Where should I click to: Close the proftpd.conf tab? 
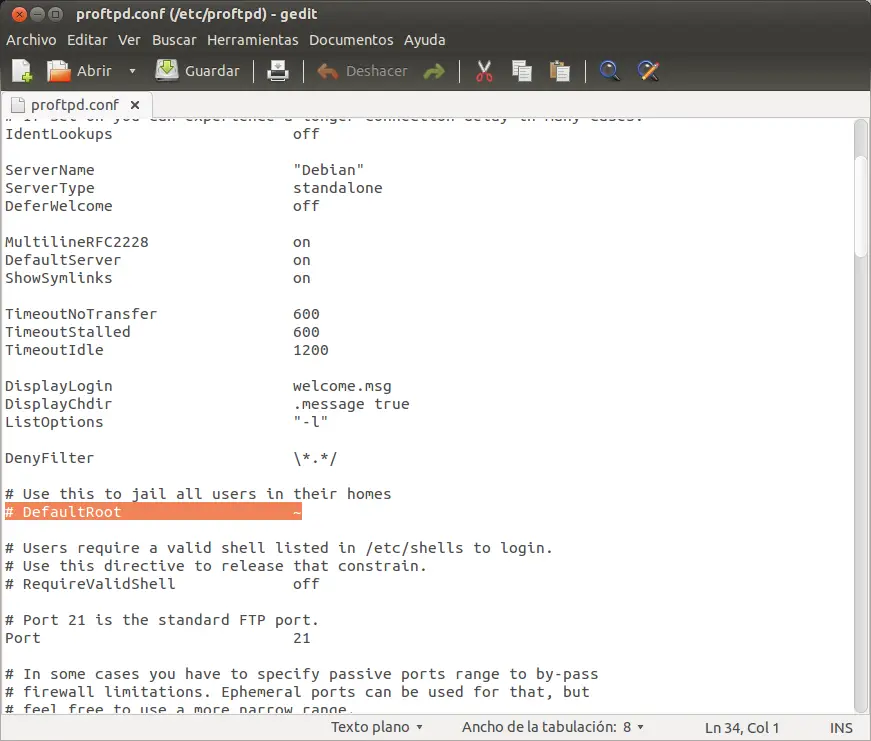point(134,105)
